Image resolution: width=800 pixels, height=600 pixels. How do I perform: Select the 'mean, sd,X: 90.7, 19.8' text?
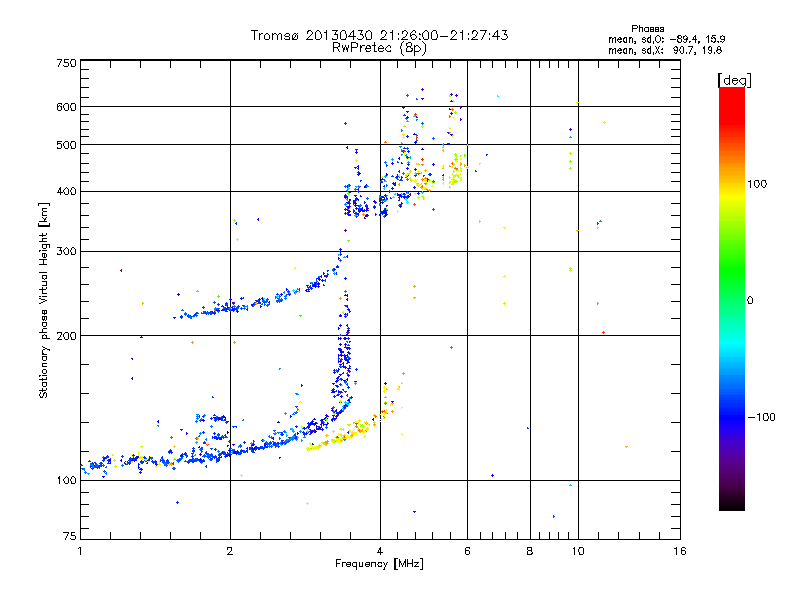click(x=665, y=50)
